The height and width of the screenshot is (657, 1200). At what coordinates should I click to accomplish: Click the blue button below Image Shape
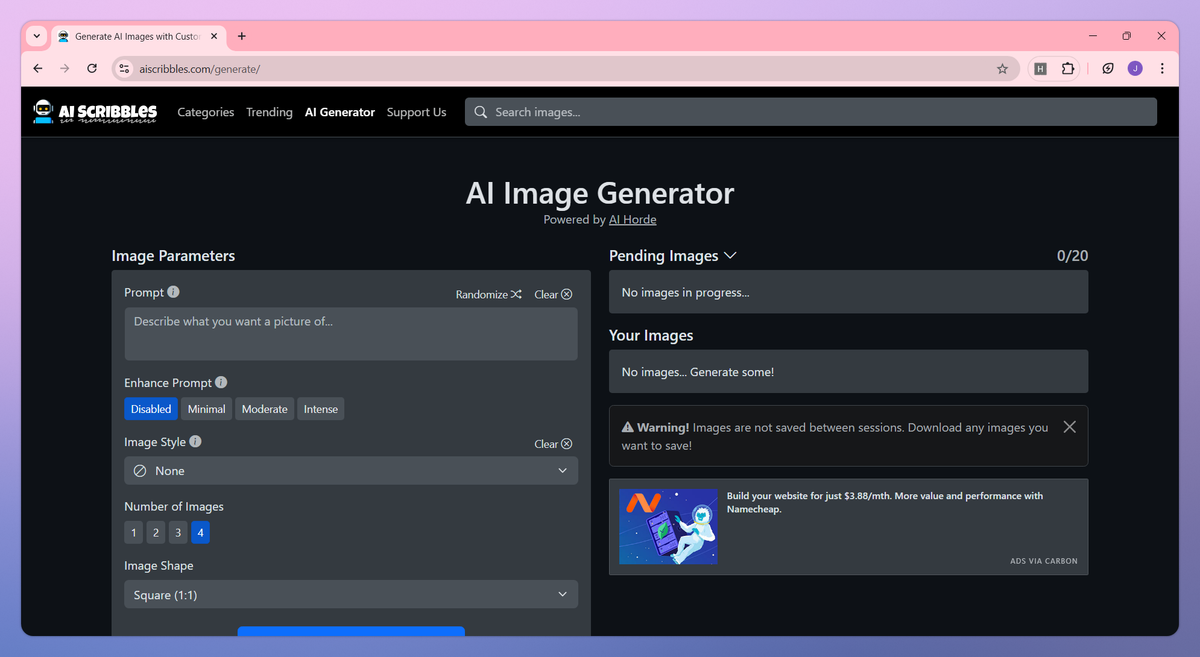351,631
